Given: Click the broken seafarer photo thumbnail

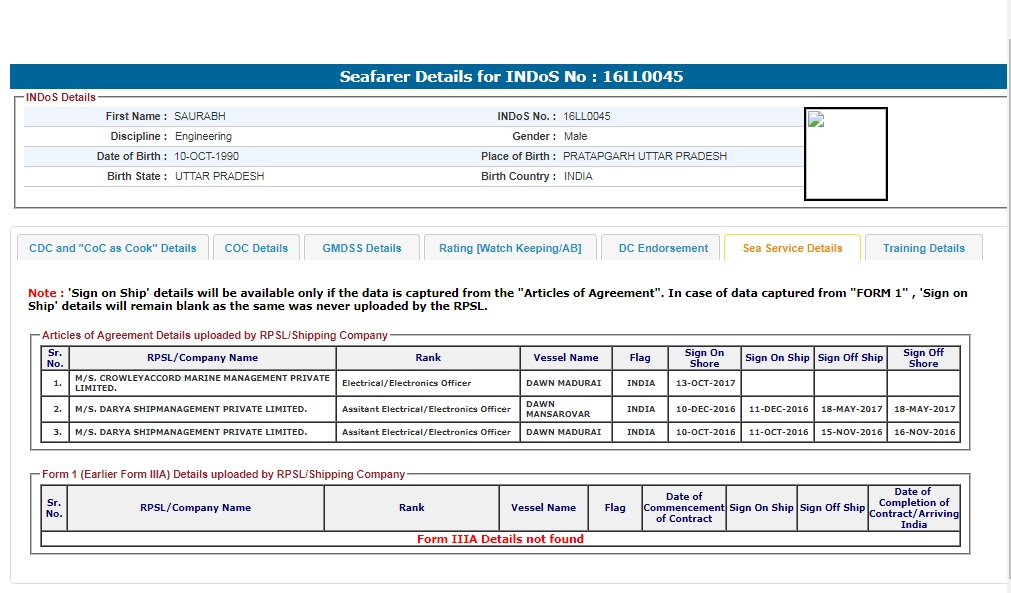Looking at the screenshot, I should [x=845, y=154].
